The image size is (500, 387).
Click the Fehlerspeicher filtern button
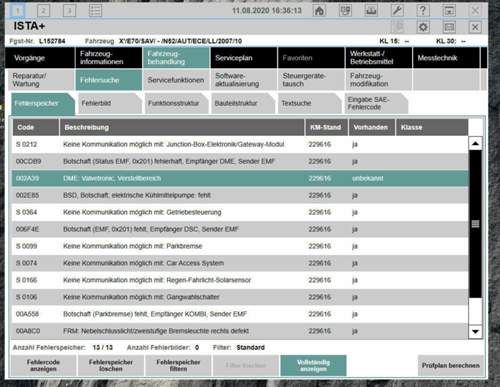(178, 365)
